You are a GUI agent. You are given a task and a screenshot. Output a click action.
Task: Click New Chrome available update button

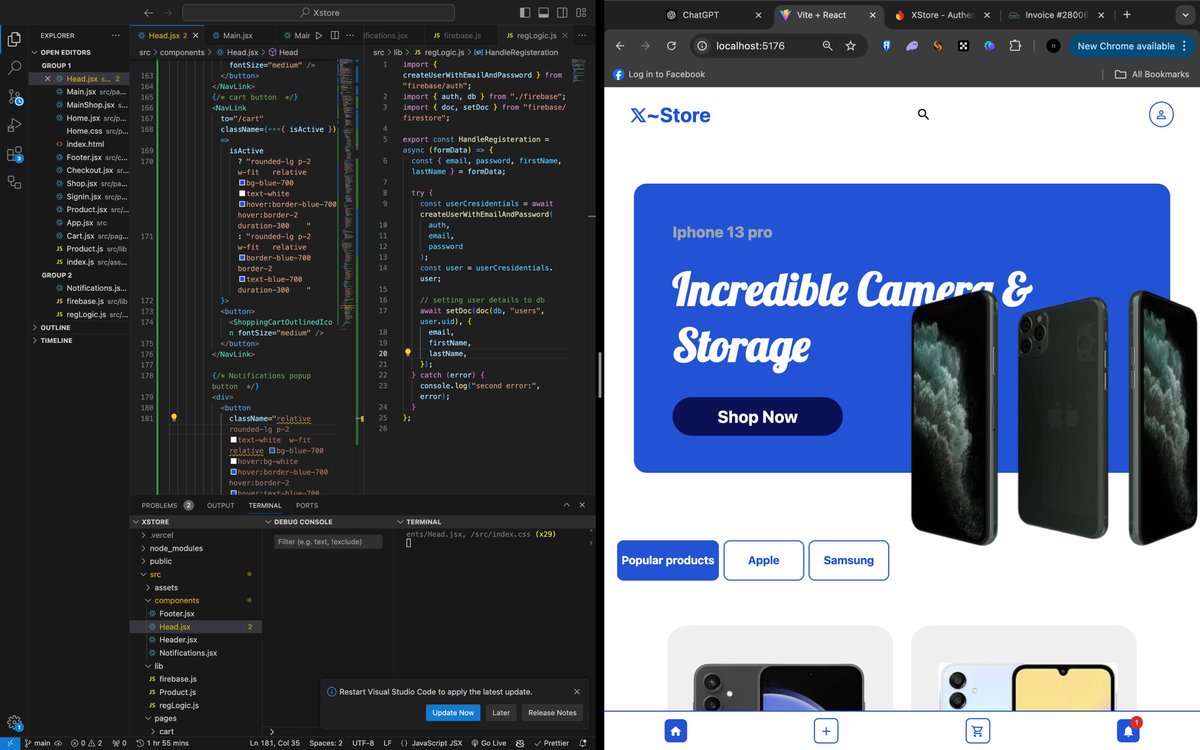coord(1130,46)
